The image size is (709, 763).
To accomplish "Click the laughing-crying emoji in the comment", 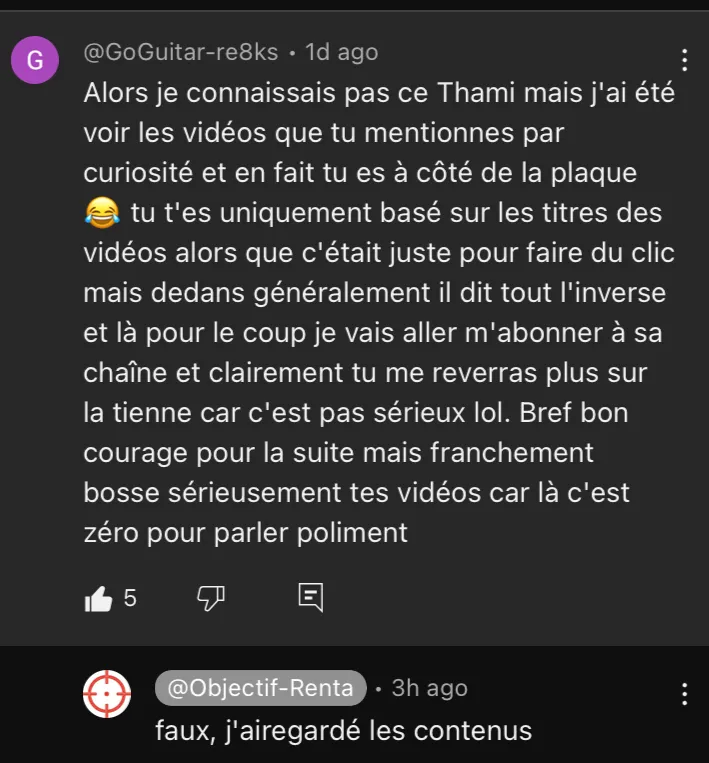I will tap(102, 213).
